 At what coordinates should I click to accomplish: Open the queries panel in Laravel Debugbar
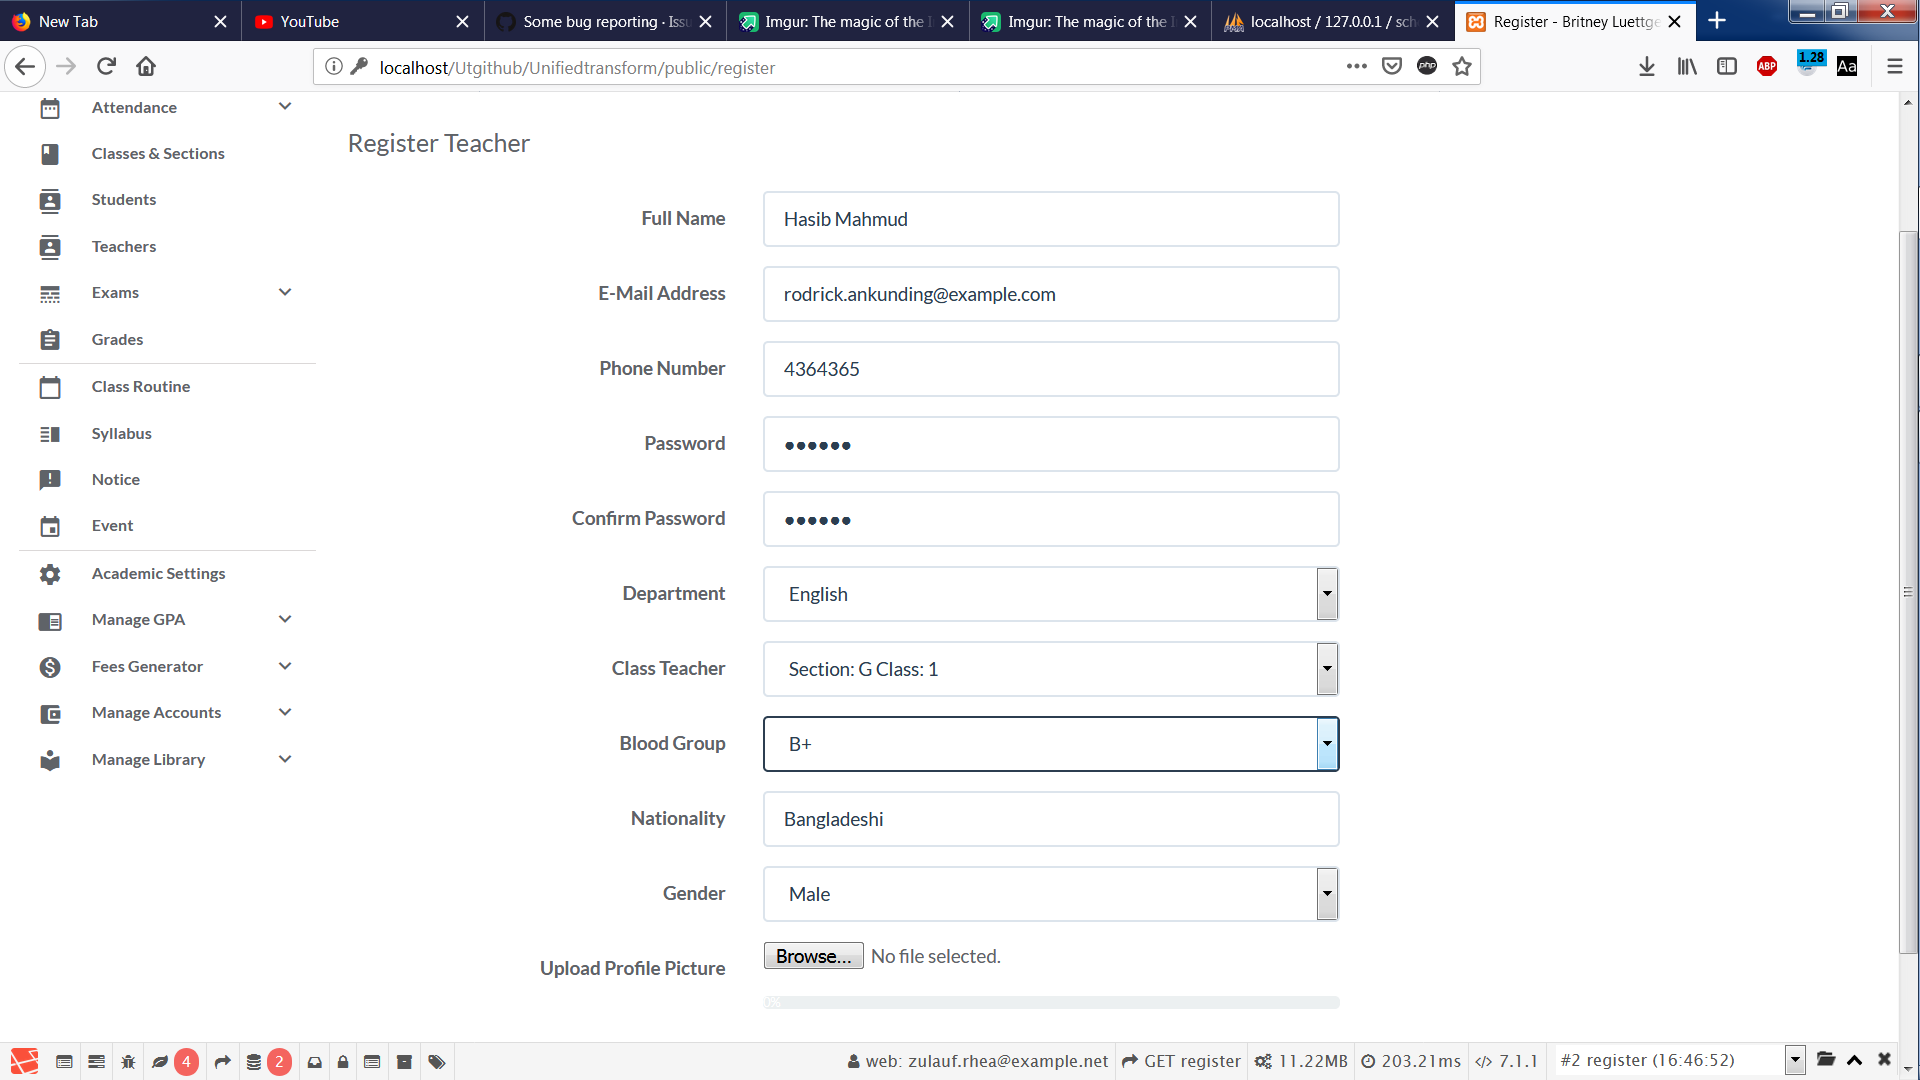[254, 1061]
